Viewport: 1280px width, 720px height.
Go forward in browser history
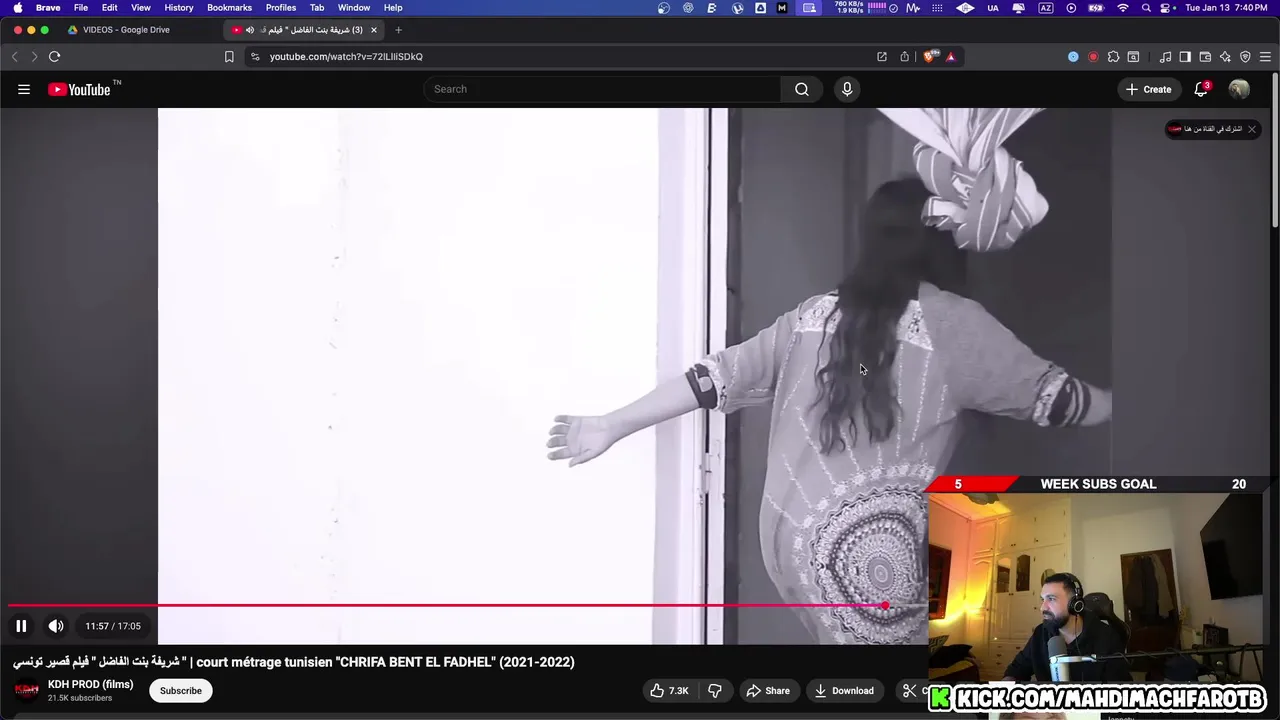pyautogui.click(x=34, y=57)
